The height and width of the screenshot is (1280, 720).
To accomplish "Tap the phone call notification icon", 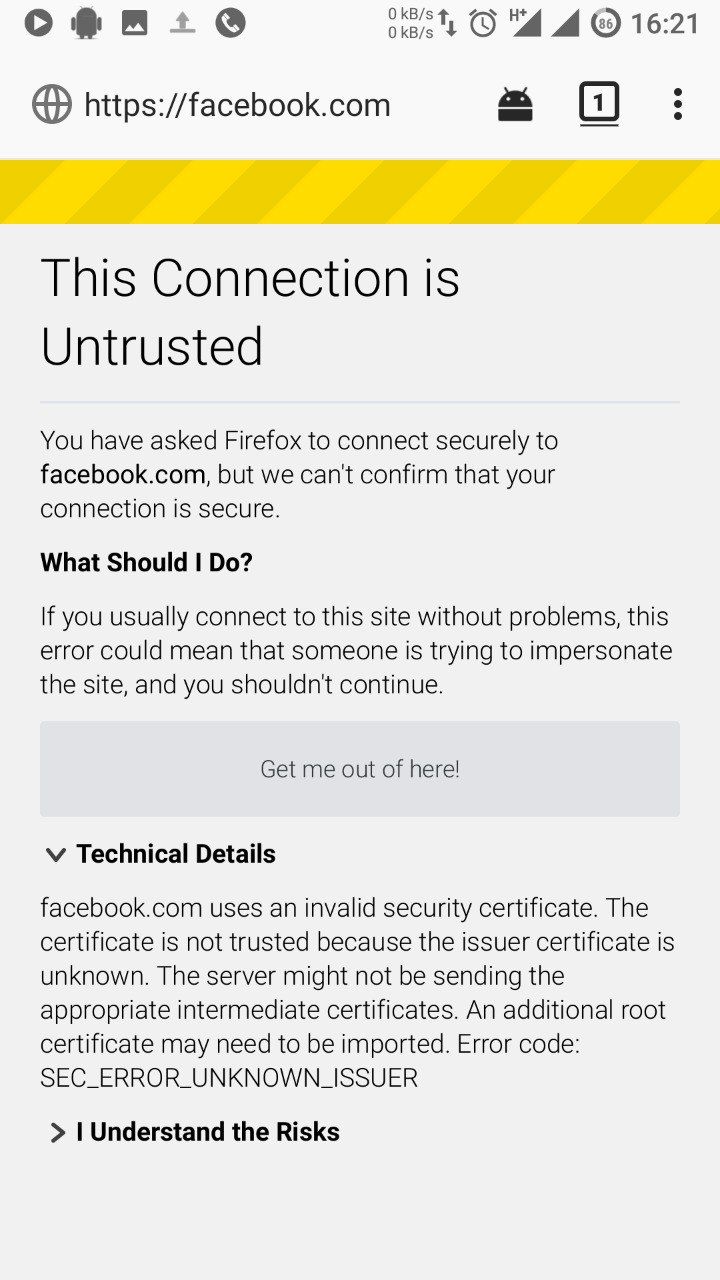I will (x=230, y=22).
